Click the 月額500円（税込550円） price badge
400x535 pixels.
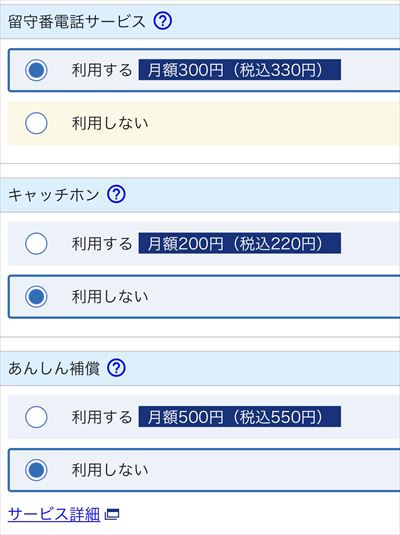pos(240,417)
